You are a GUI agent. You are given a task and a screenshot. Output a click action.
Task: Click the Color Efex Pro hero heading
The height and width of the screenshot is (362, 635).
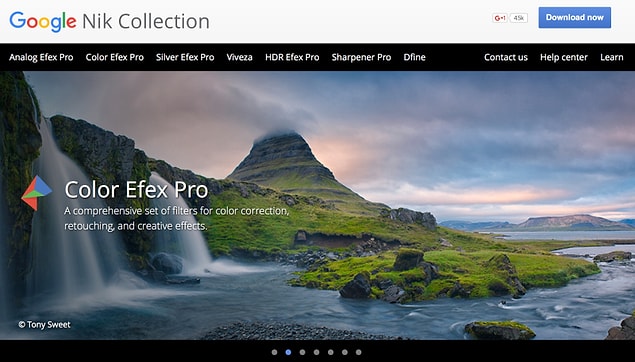(x=136, y=190)
